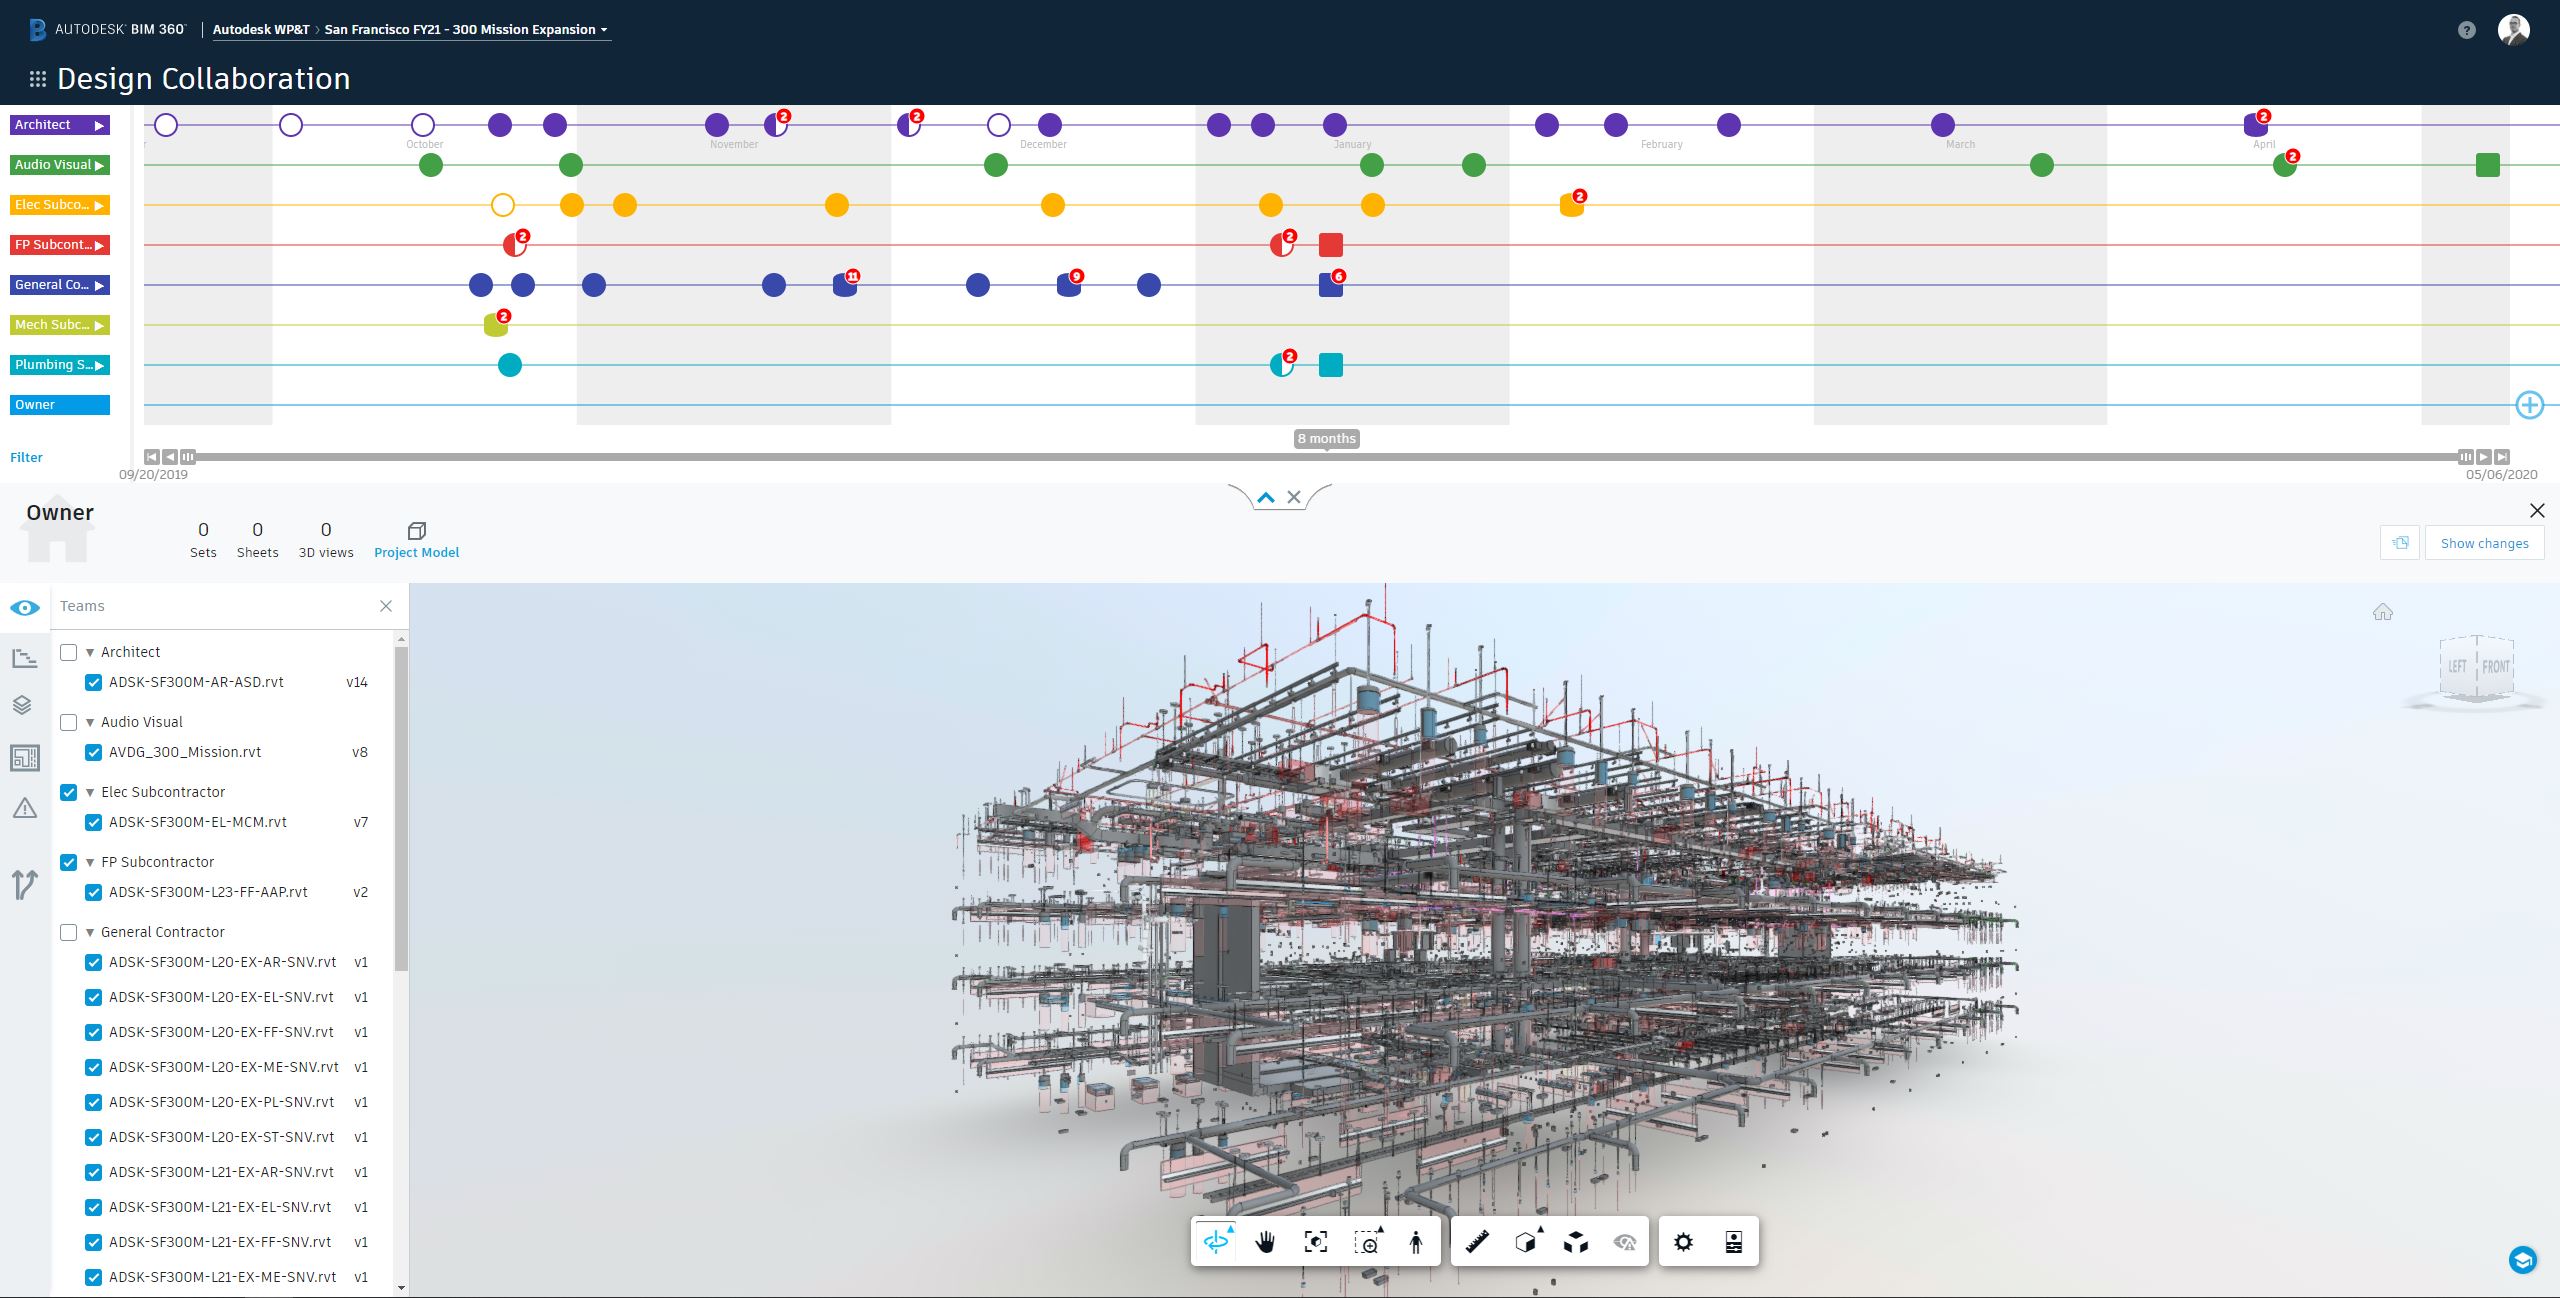This screenshot has height=1298, width=2560.
Task: Activate the Zoom window tool
Action: [1367, 1242]
